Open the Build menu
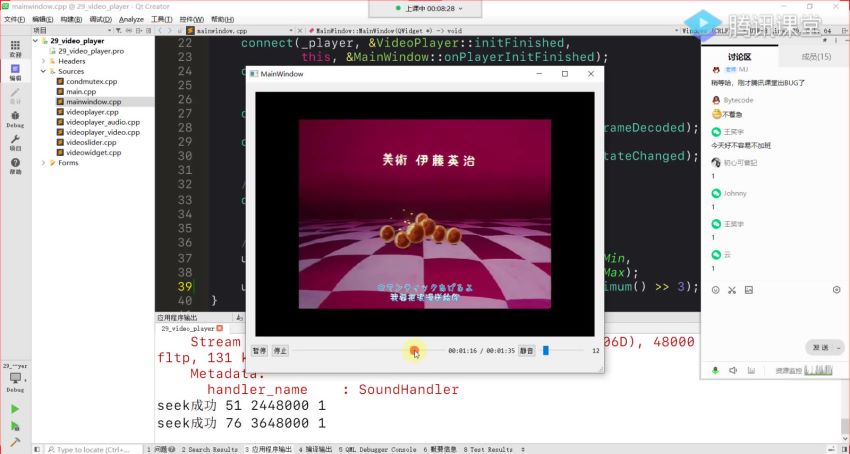 click(x=71, y=19)
